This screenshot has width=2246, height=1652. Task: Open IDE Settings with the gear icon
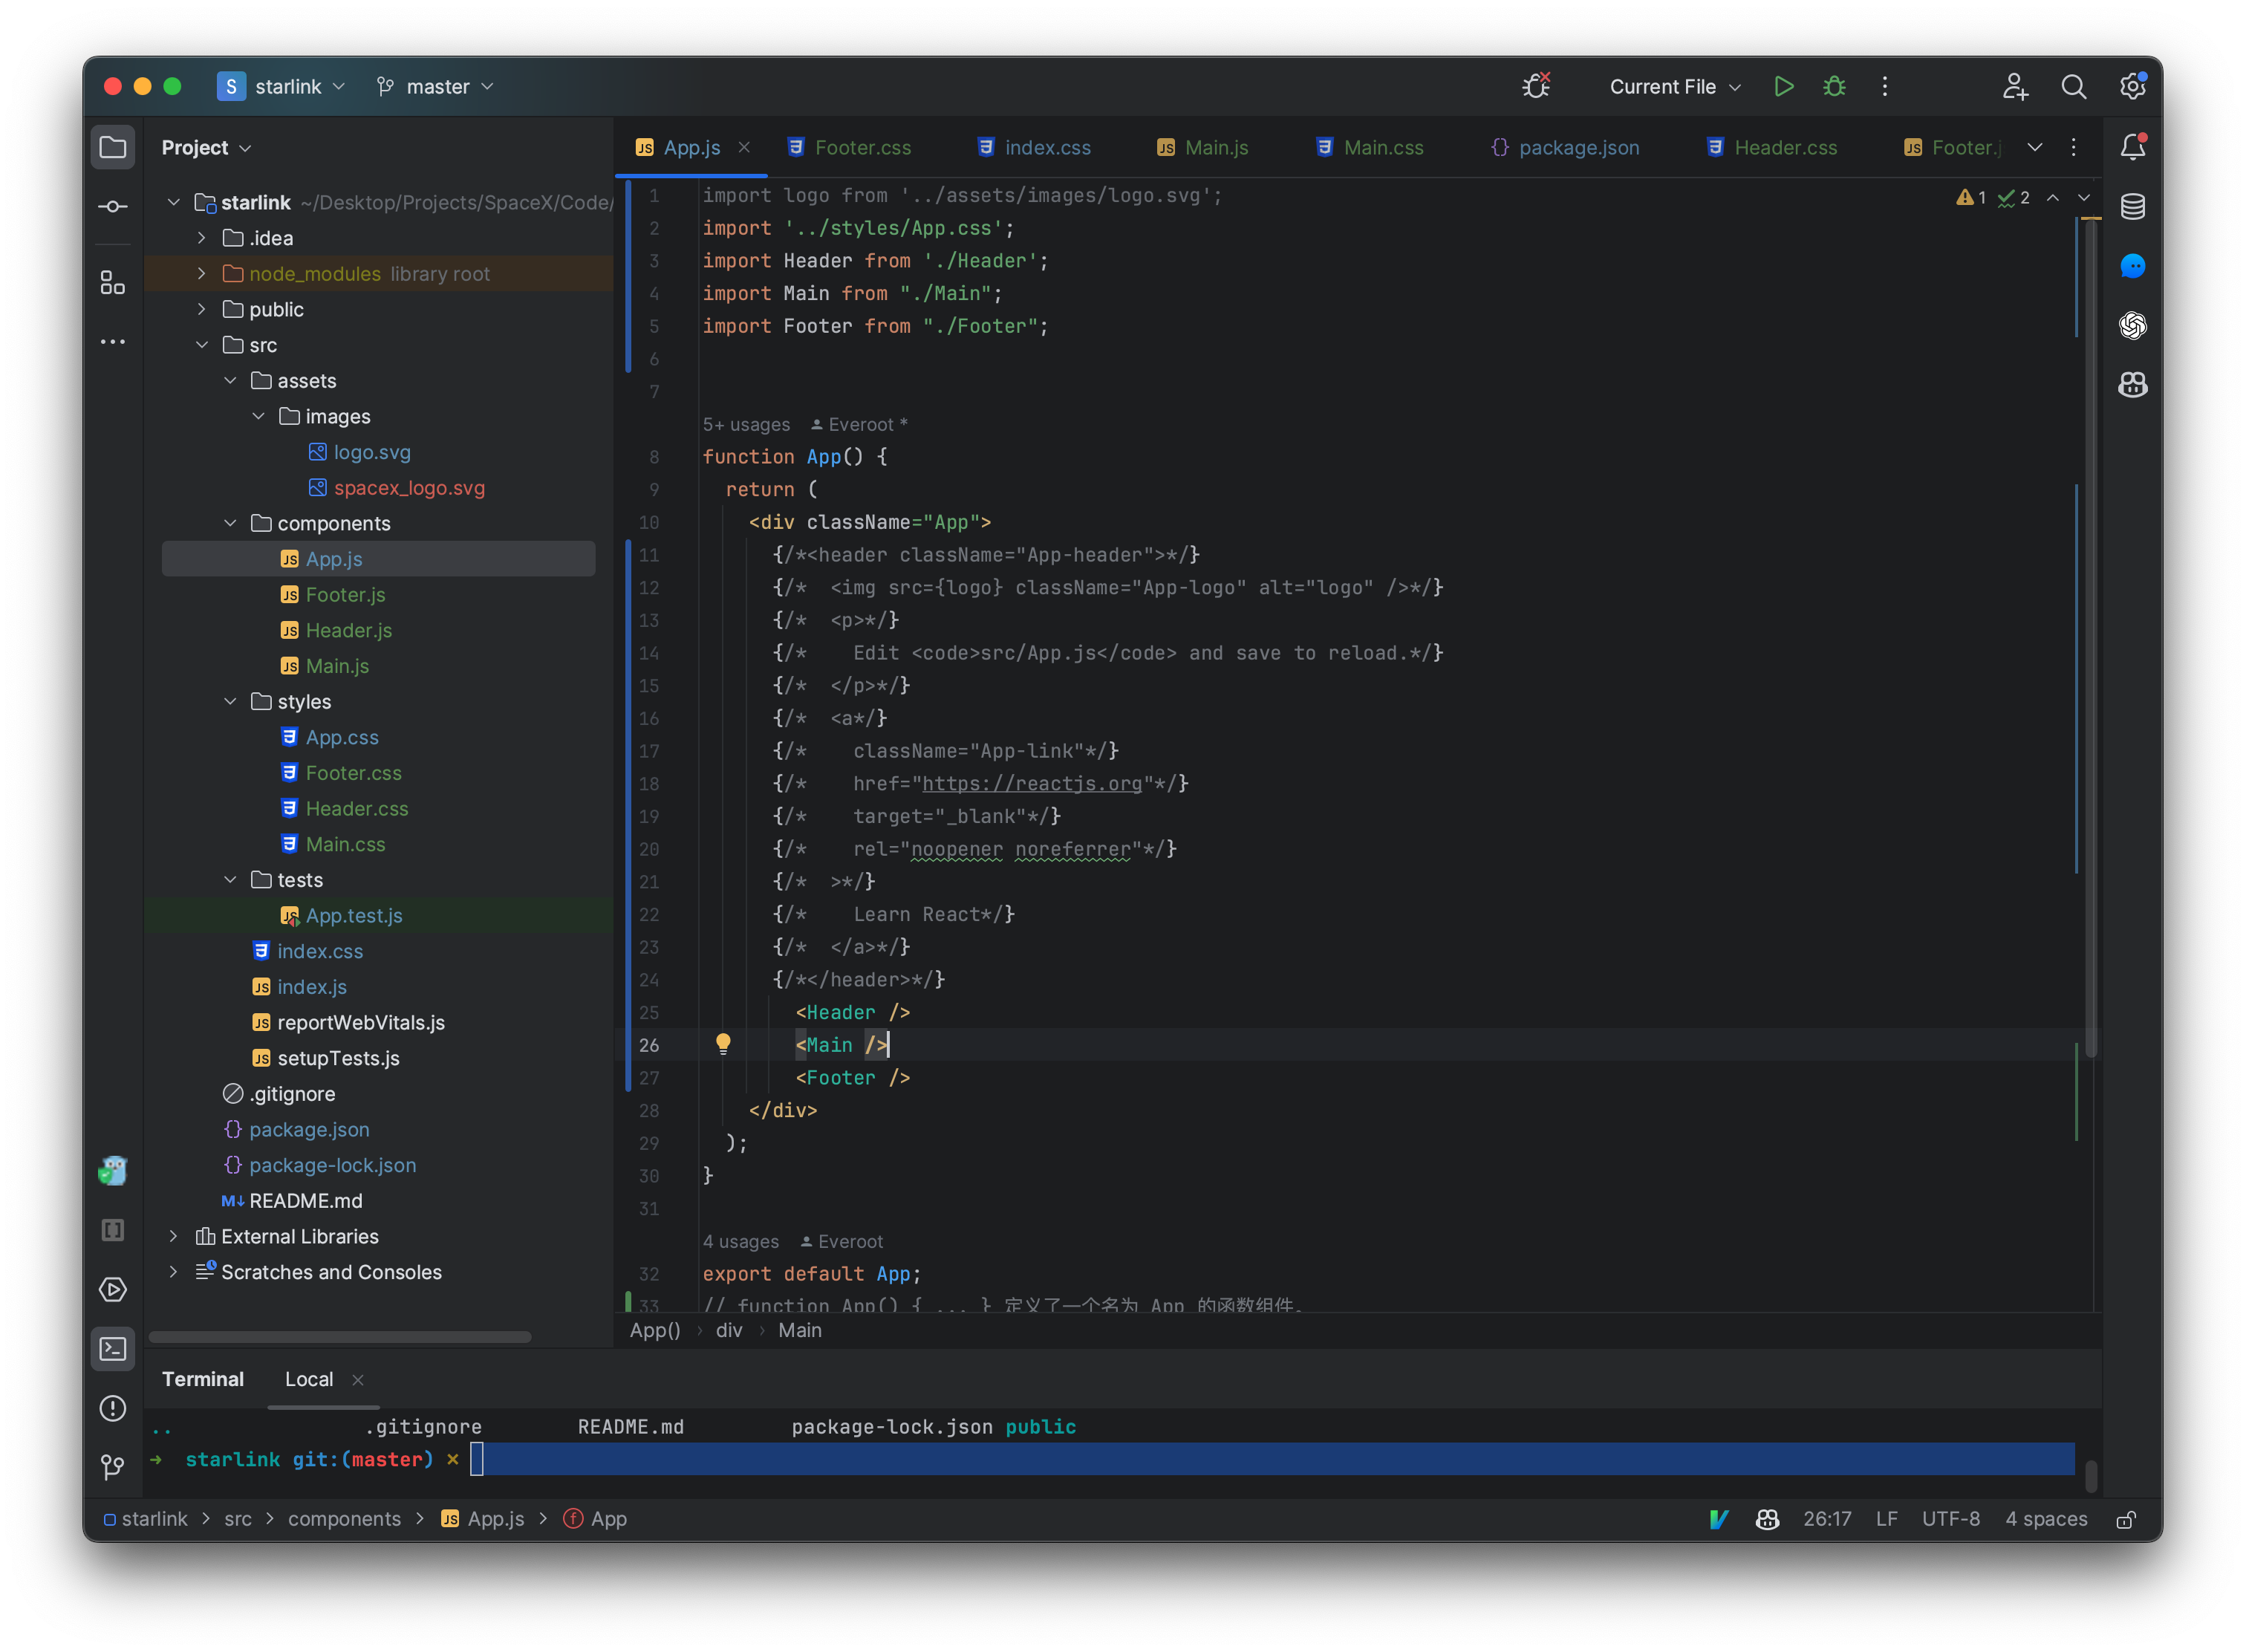[2132, 86]
